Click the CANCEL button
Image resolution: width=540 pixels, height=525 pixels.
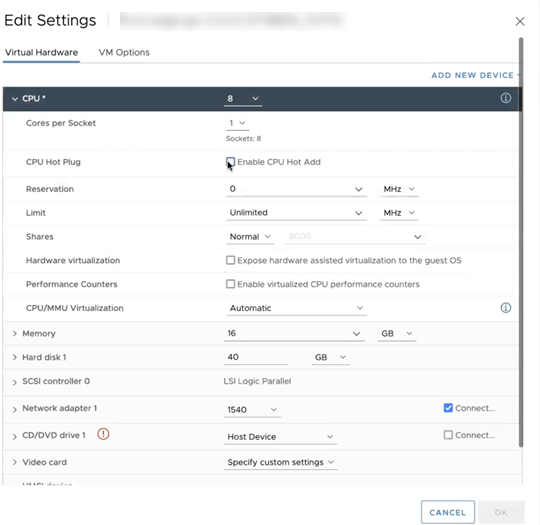(x=448, y=512)
